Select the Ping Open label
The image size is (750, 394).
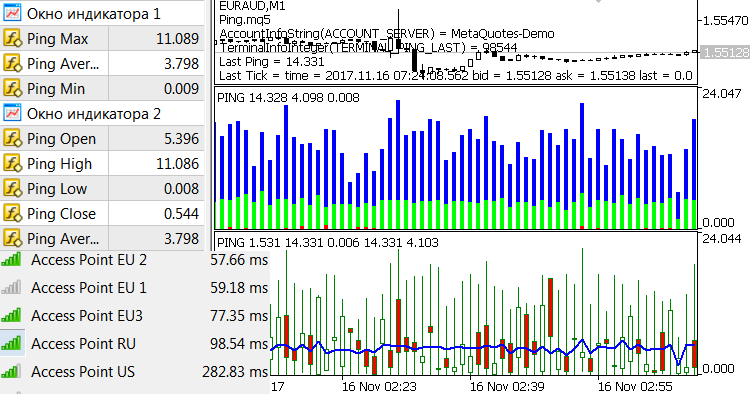click(x=61, y=139)
